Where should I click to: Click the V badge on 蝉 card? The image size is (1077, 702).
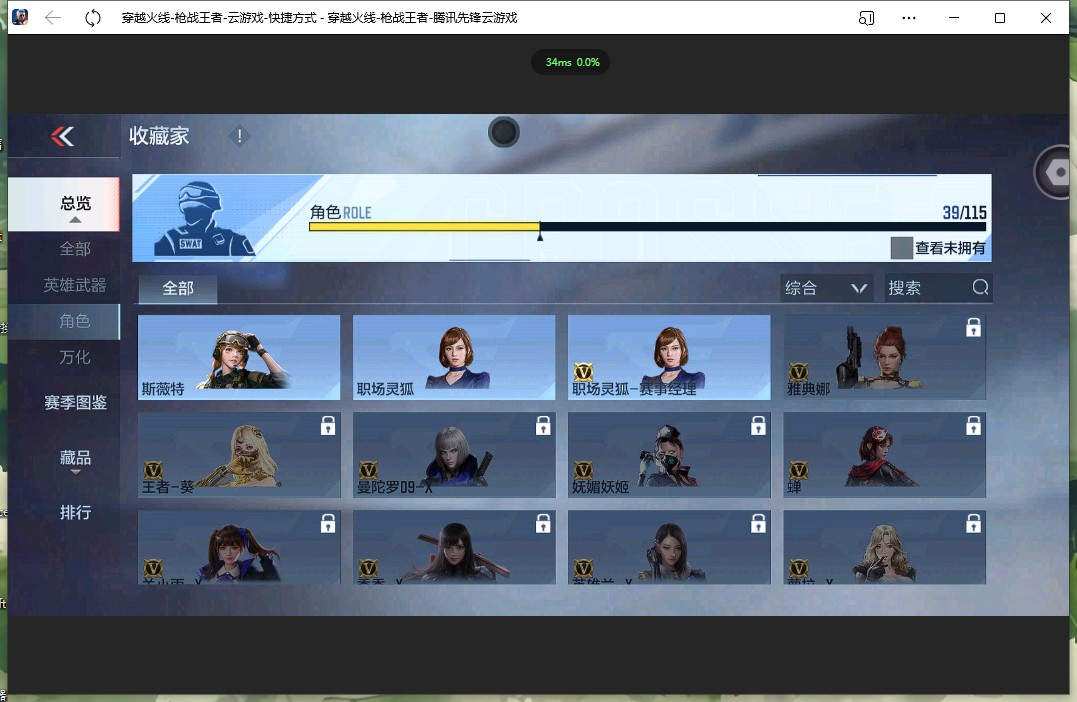click(x=798, y=471)
